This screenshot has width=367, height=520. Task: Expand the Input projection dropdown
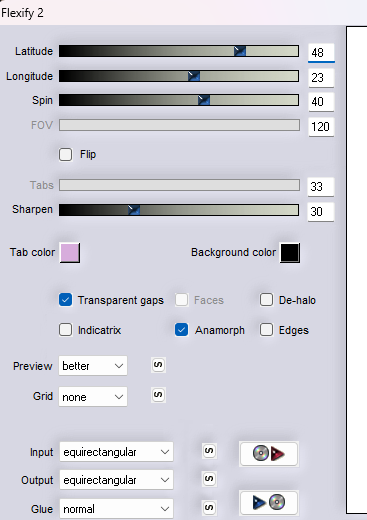(116, 452)
